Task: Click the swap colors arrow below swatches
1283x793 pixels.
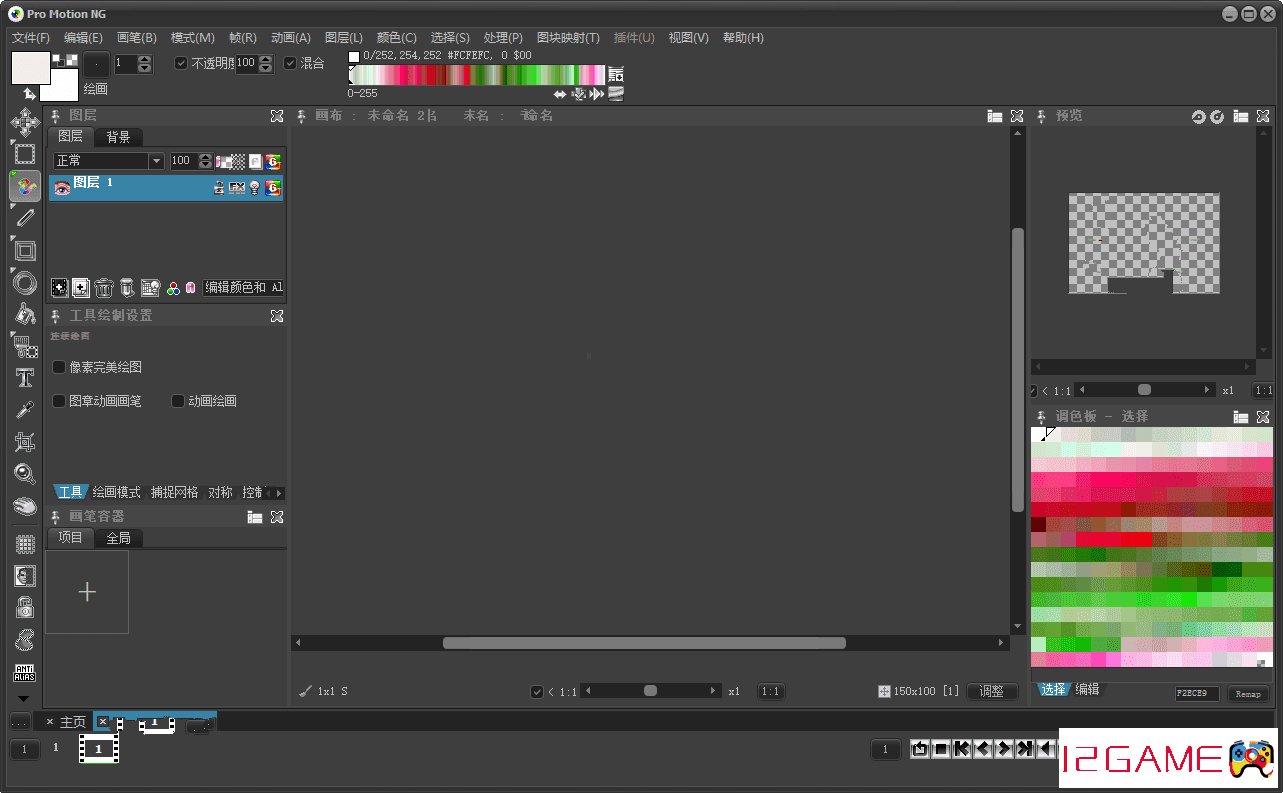Action: [30, 93]
